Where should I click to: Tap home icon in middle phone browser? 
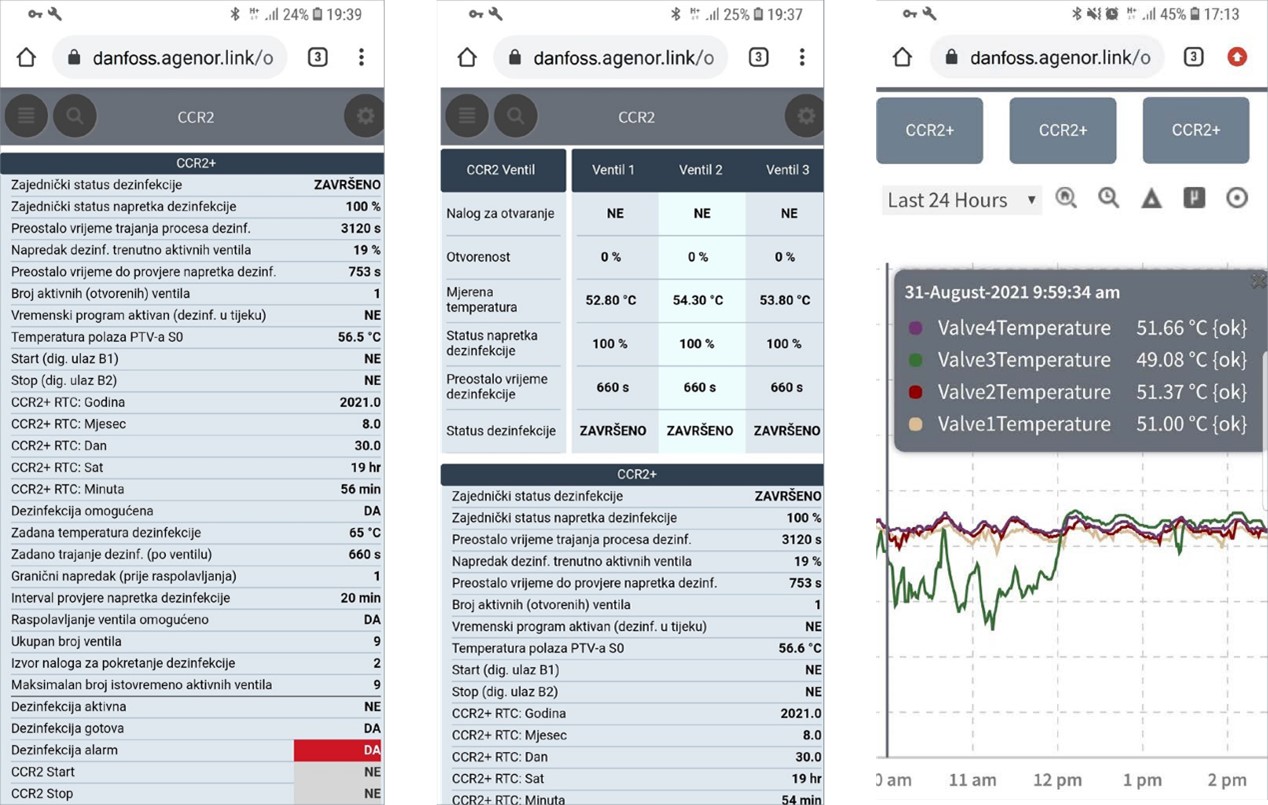[467, 58]
